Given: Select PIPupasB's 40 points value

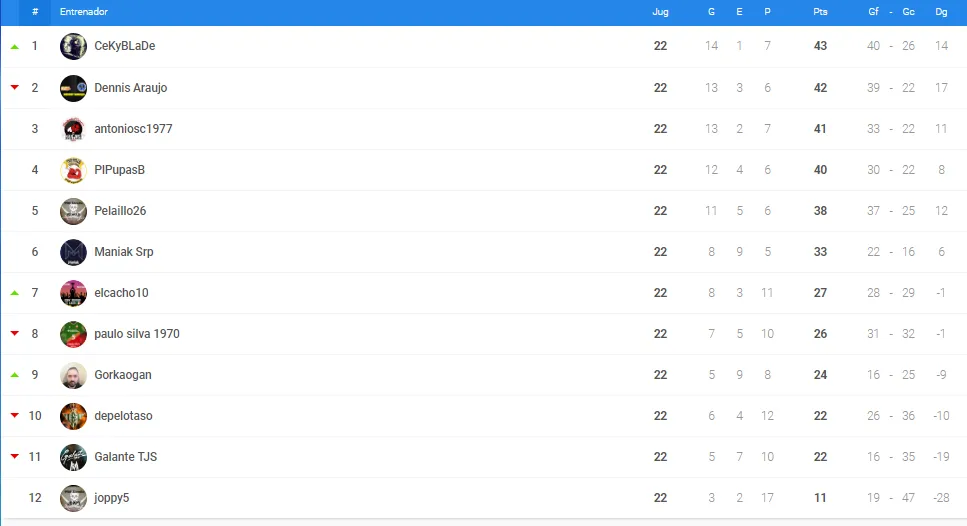Looking at the screenshot, I should click(820, 170).
